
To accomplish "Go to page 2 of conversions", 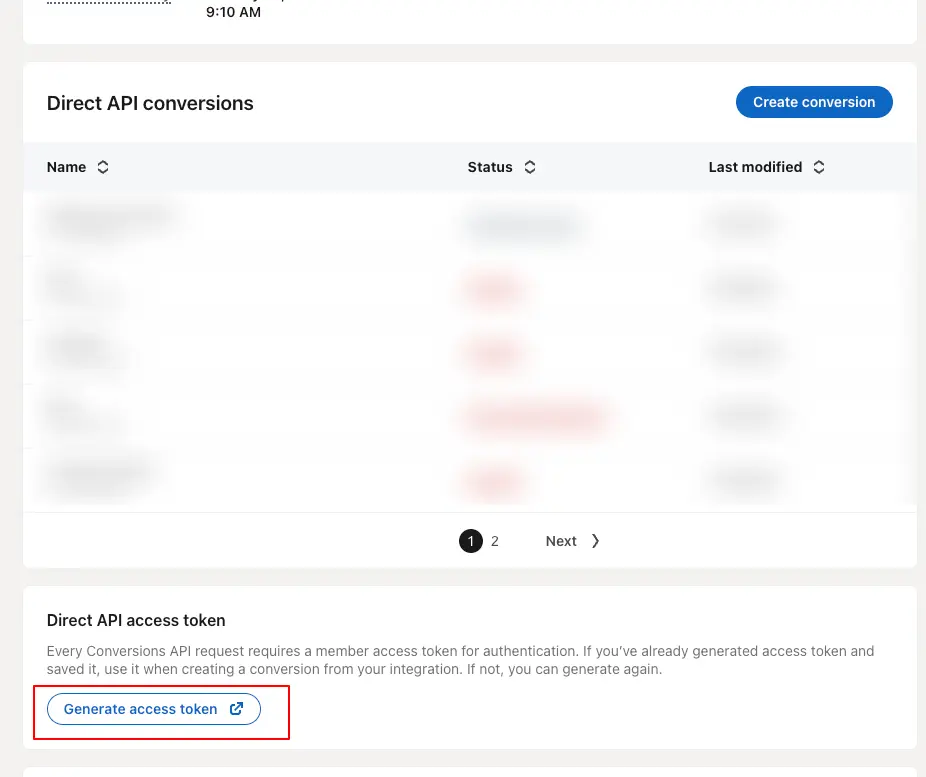I will [x=494, y=541].
